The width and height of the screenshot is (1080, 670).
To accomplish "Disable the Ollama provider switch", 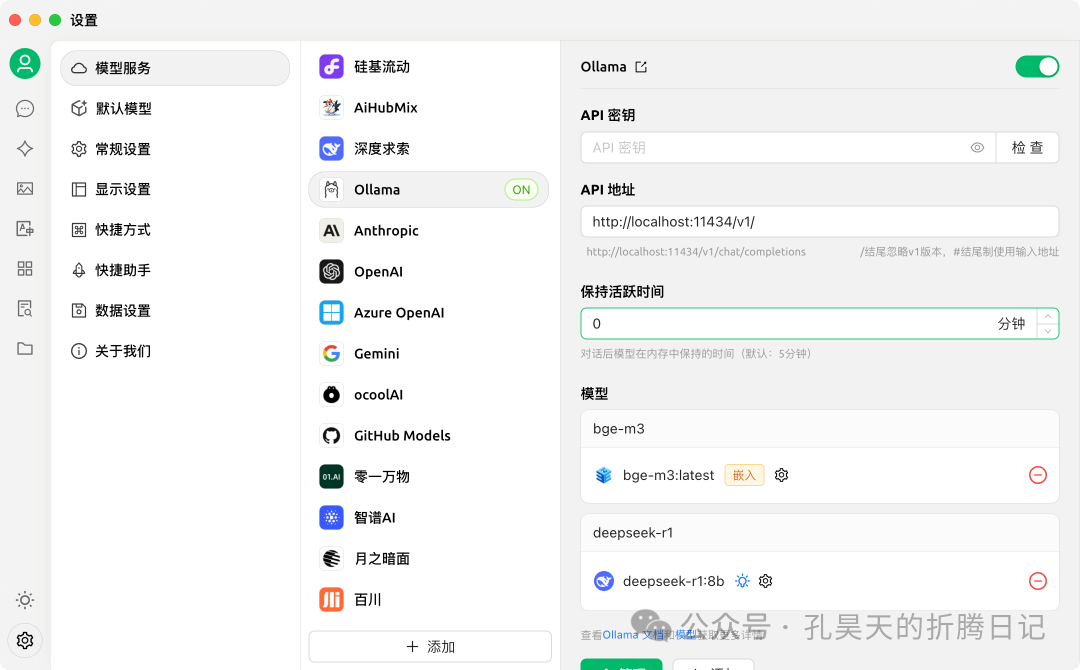I will pos(1037,67).
